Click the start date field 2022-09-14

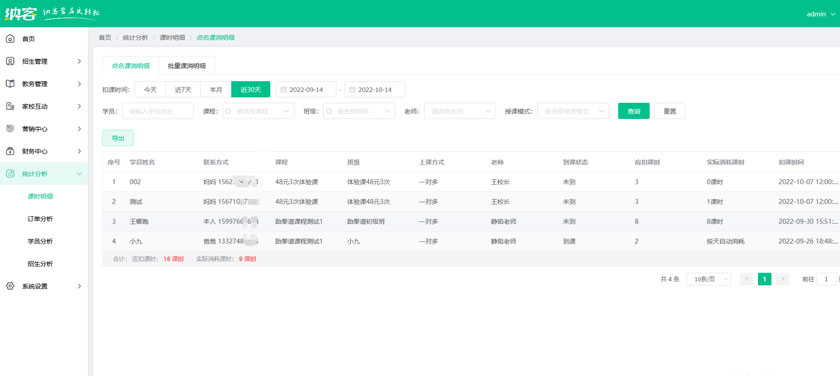point(306,90)
